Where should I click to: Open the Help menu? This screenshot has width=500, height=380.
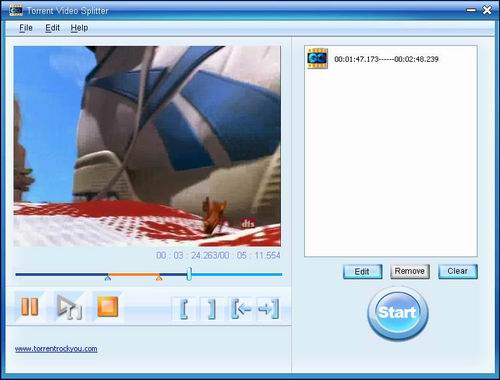point(79,28)
